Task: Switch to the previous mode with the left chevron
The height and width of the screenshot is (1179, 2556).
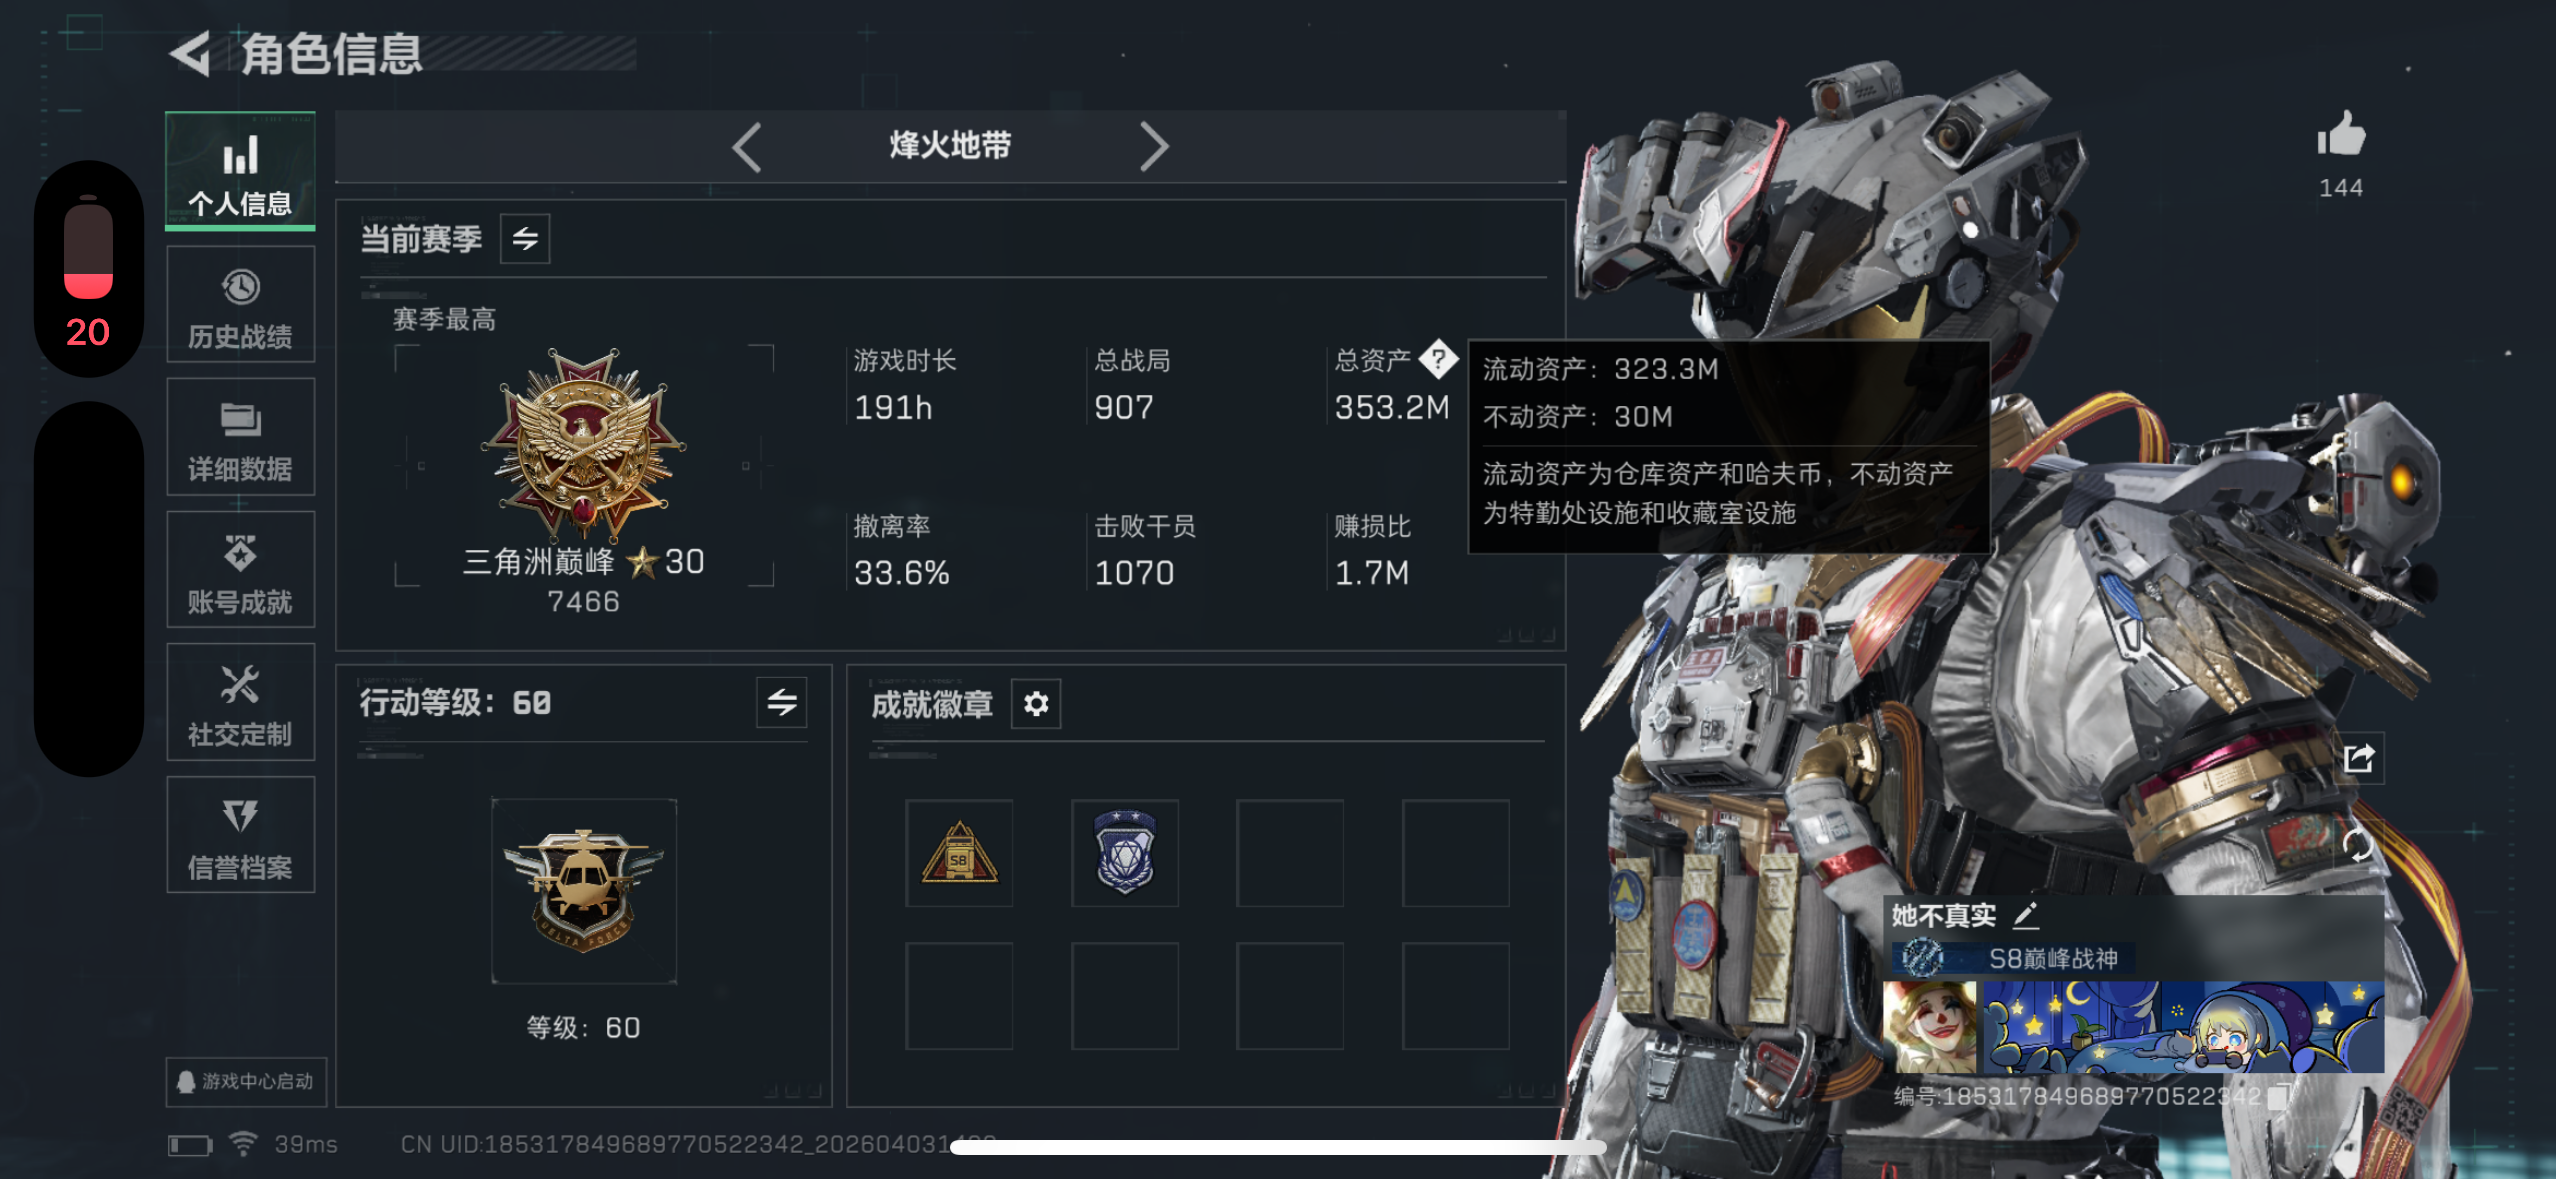Action: [747, 147]
